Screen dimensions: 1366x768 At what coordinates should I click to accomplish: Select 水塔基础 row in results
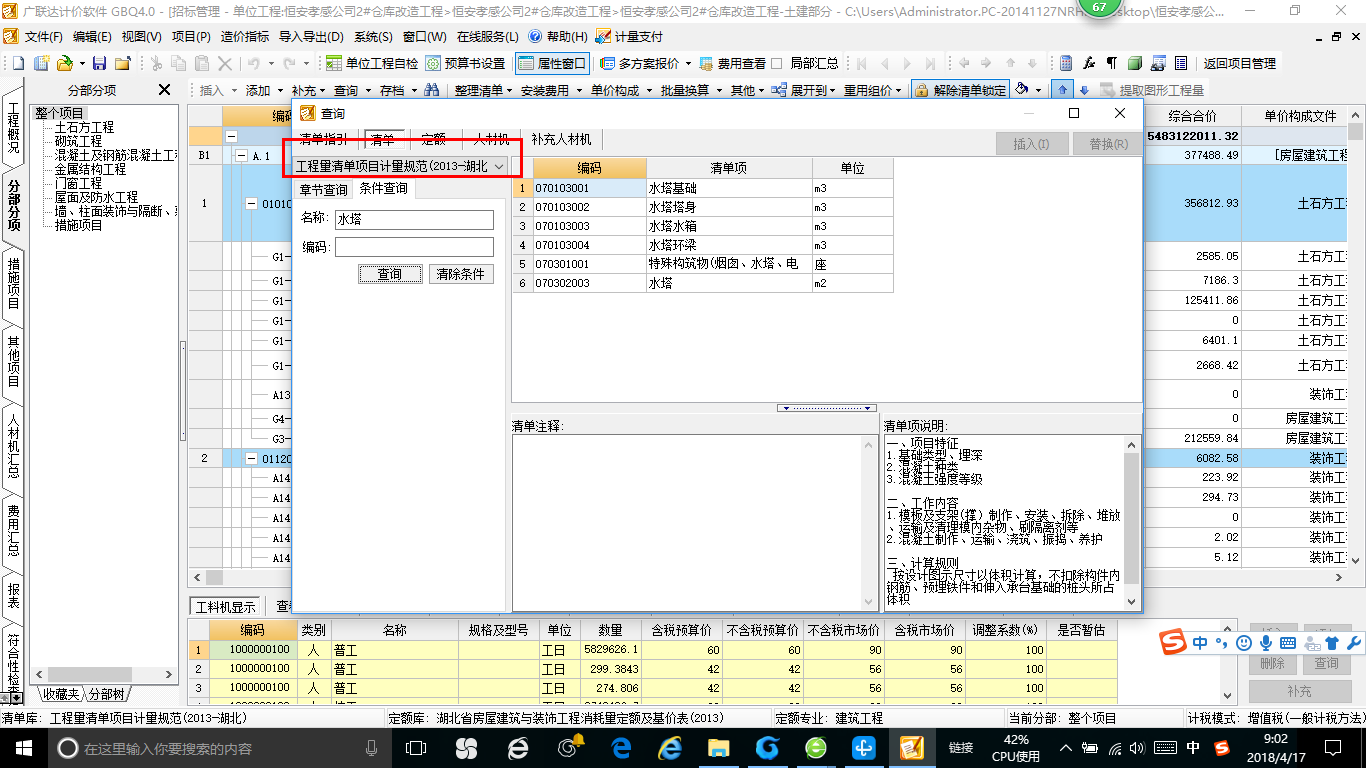click(702, 188)
